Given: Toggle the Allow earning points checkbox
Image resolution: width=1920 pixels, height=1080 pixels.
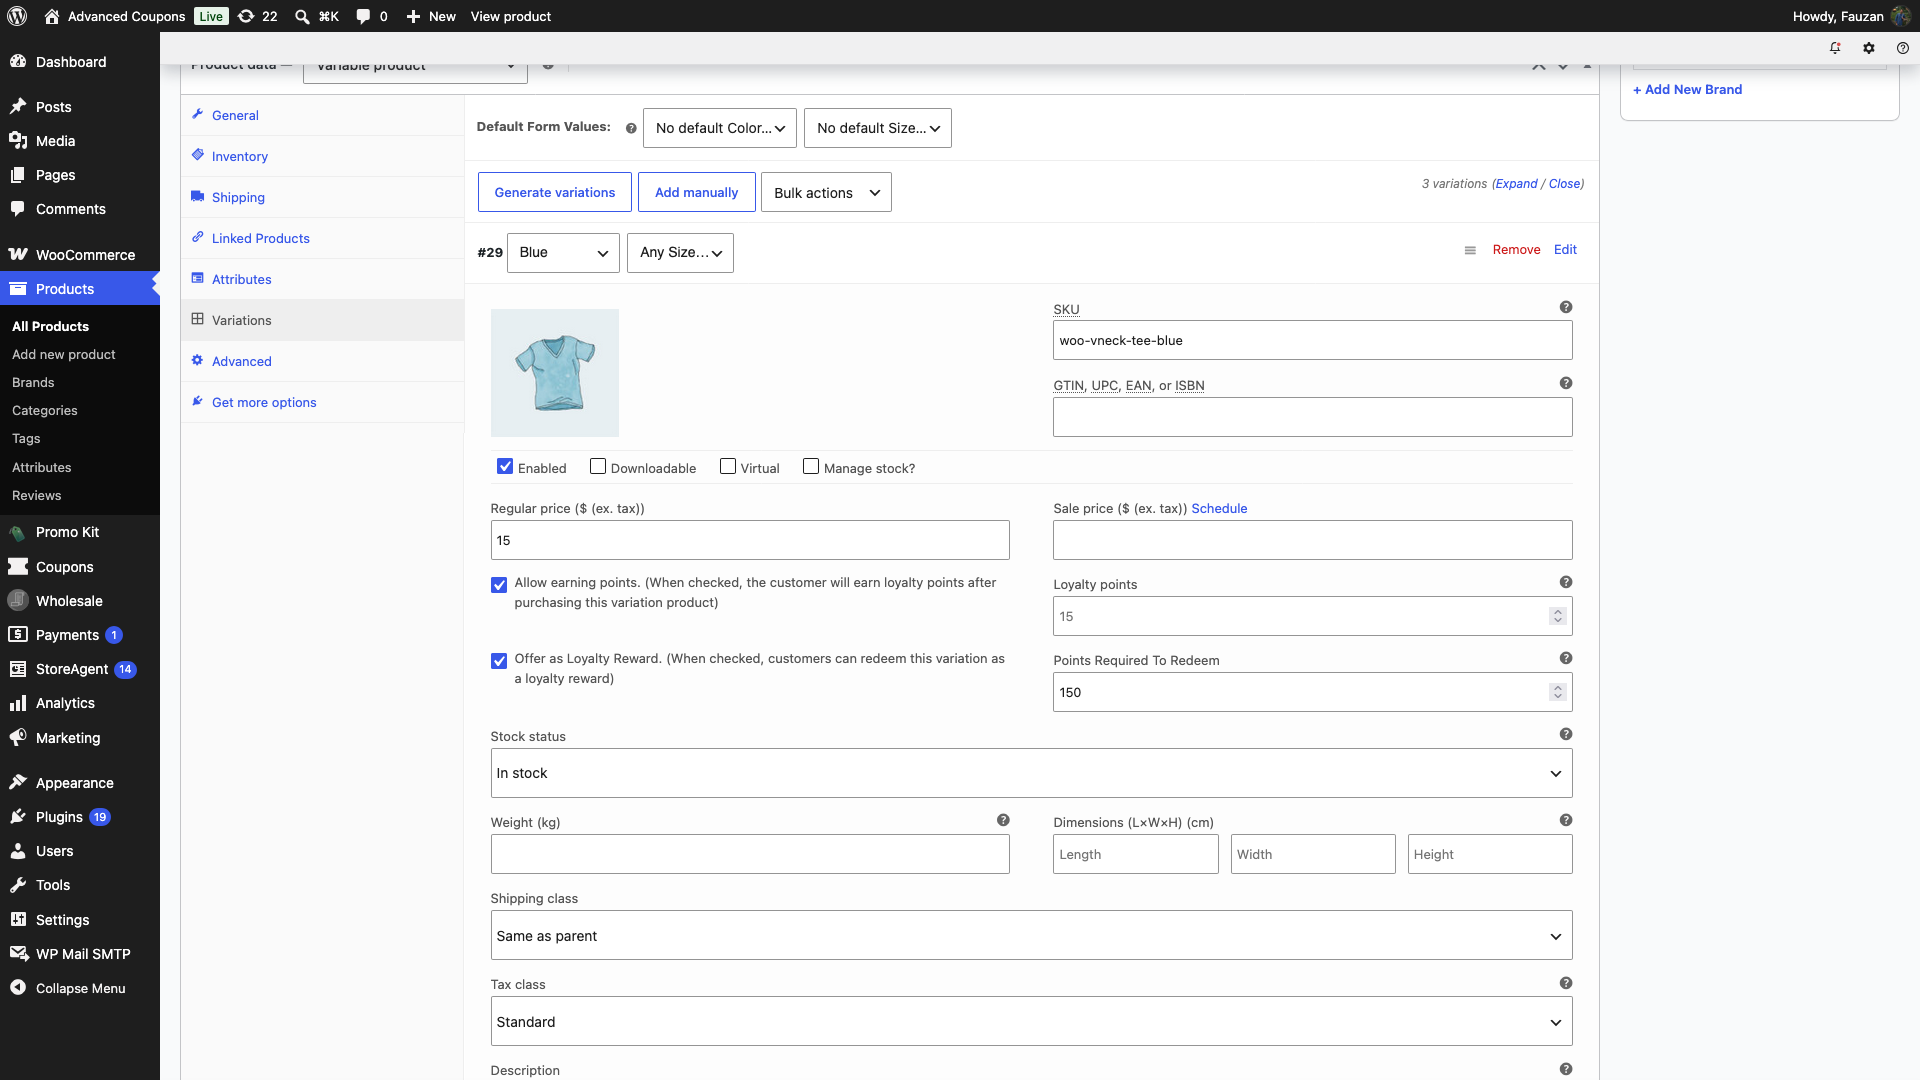Looking at the screenshot, I should 499,586.
